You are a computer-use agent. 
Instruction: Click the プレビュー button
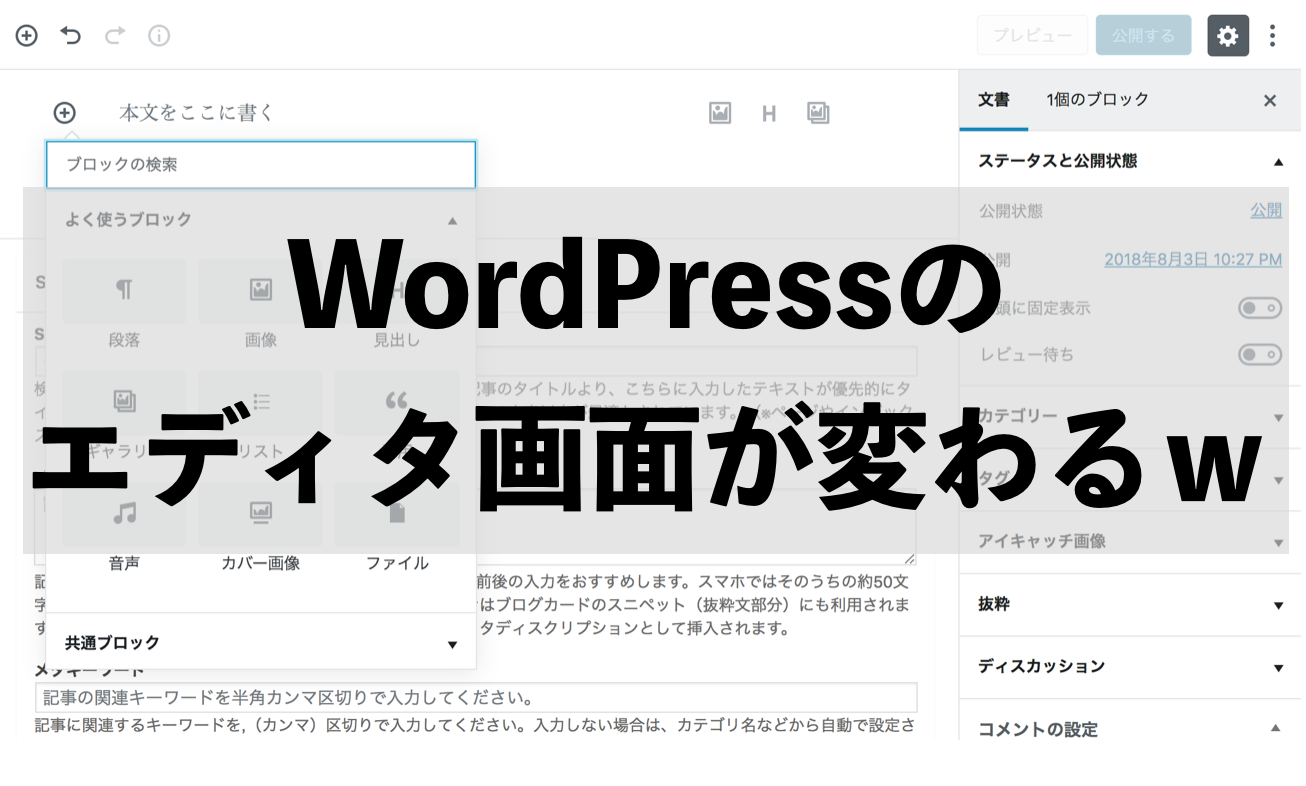1032,35
